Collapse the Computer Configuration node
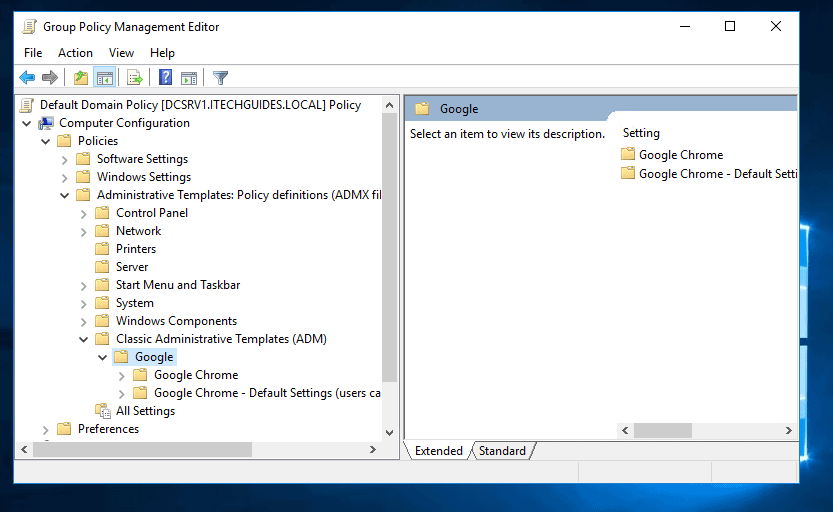This screenshot has width=833, height=512. (x=26, y=123)
